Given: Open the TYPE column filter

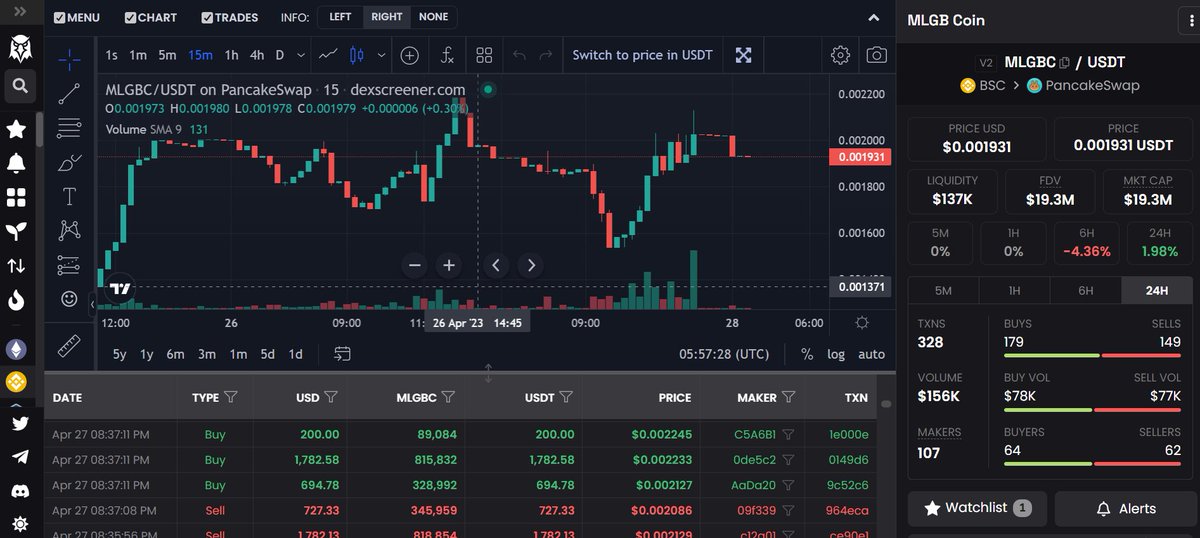Looking at the screenshot, I should [x=231, y=397].
